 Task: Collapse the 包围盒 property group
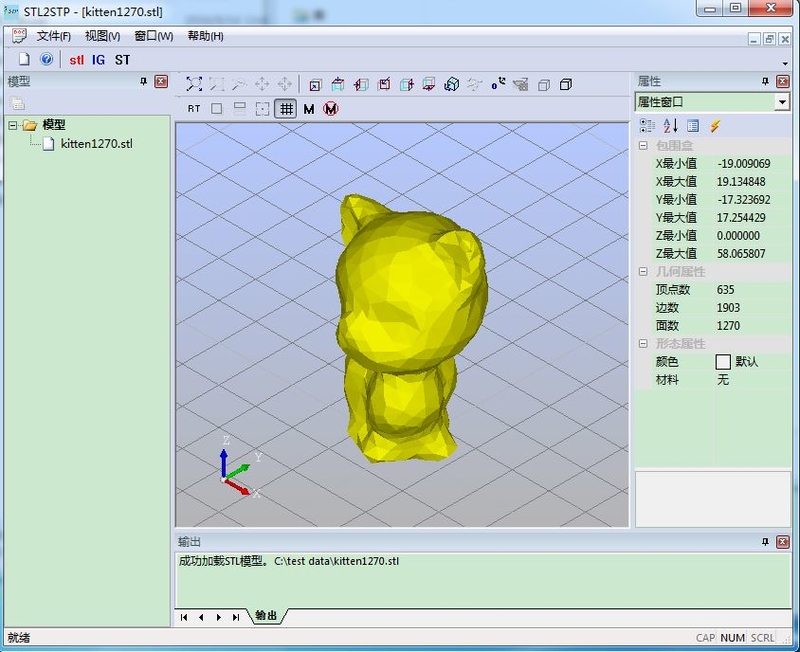click(644, 144)
